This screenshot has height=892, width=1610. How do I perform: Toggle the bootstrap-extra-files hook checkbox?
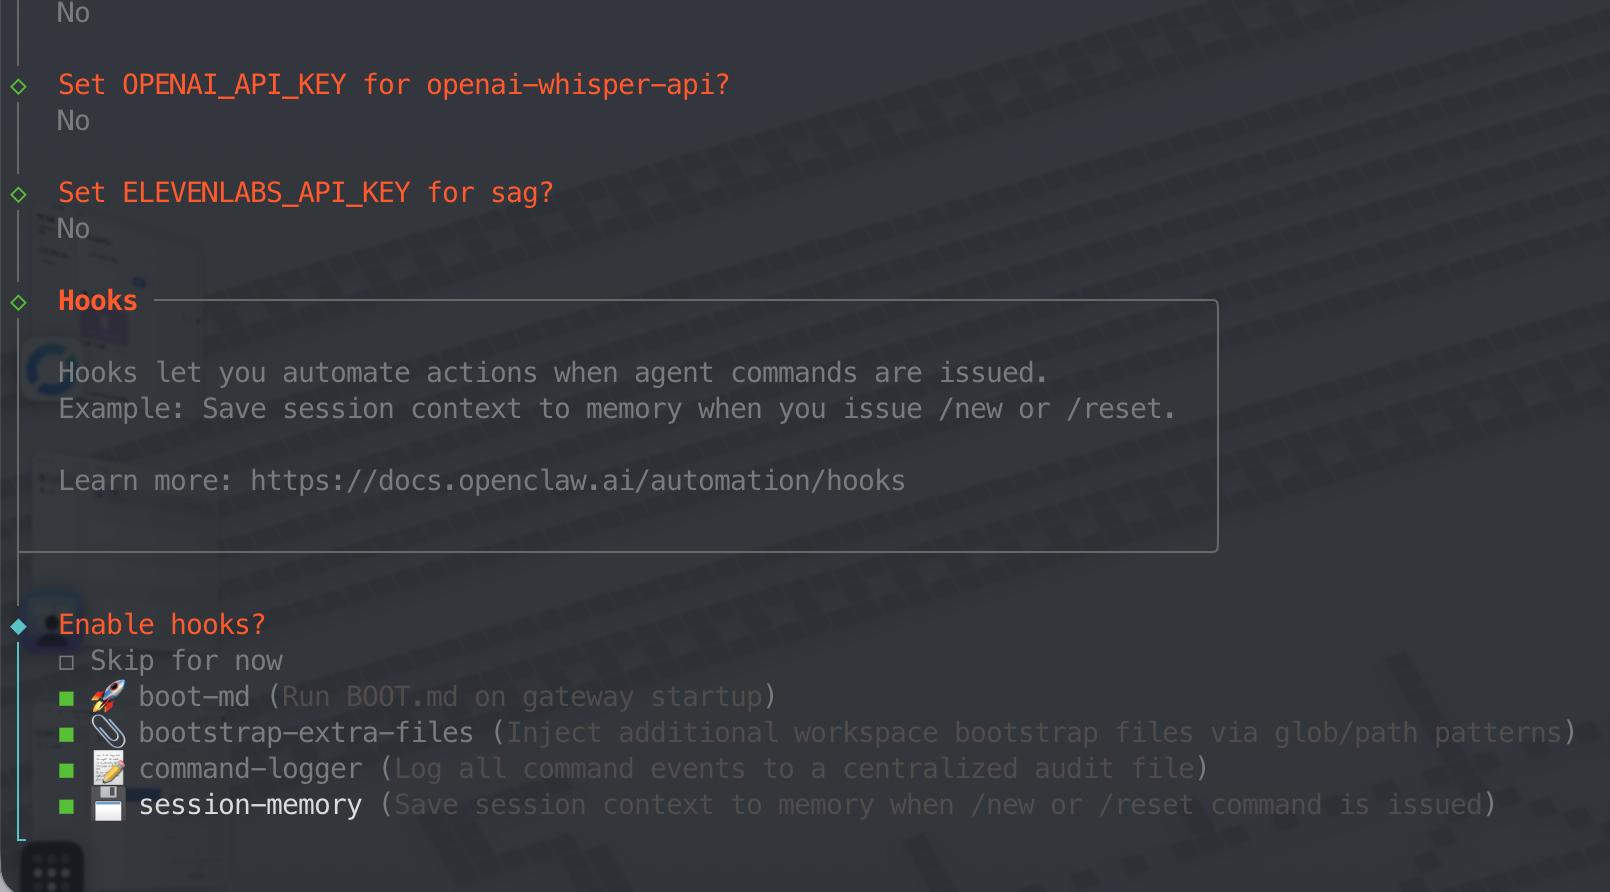67,734
